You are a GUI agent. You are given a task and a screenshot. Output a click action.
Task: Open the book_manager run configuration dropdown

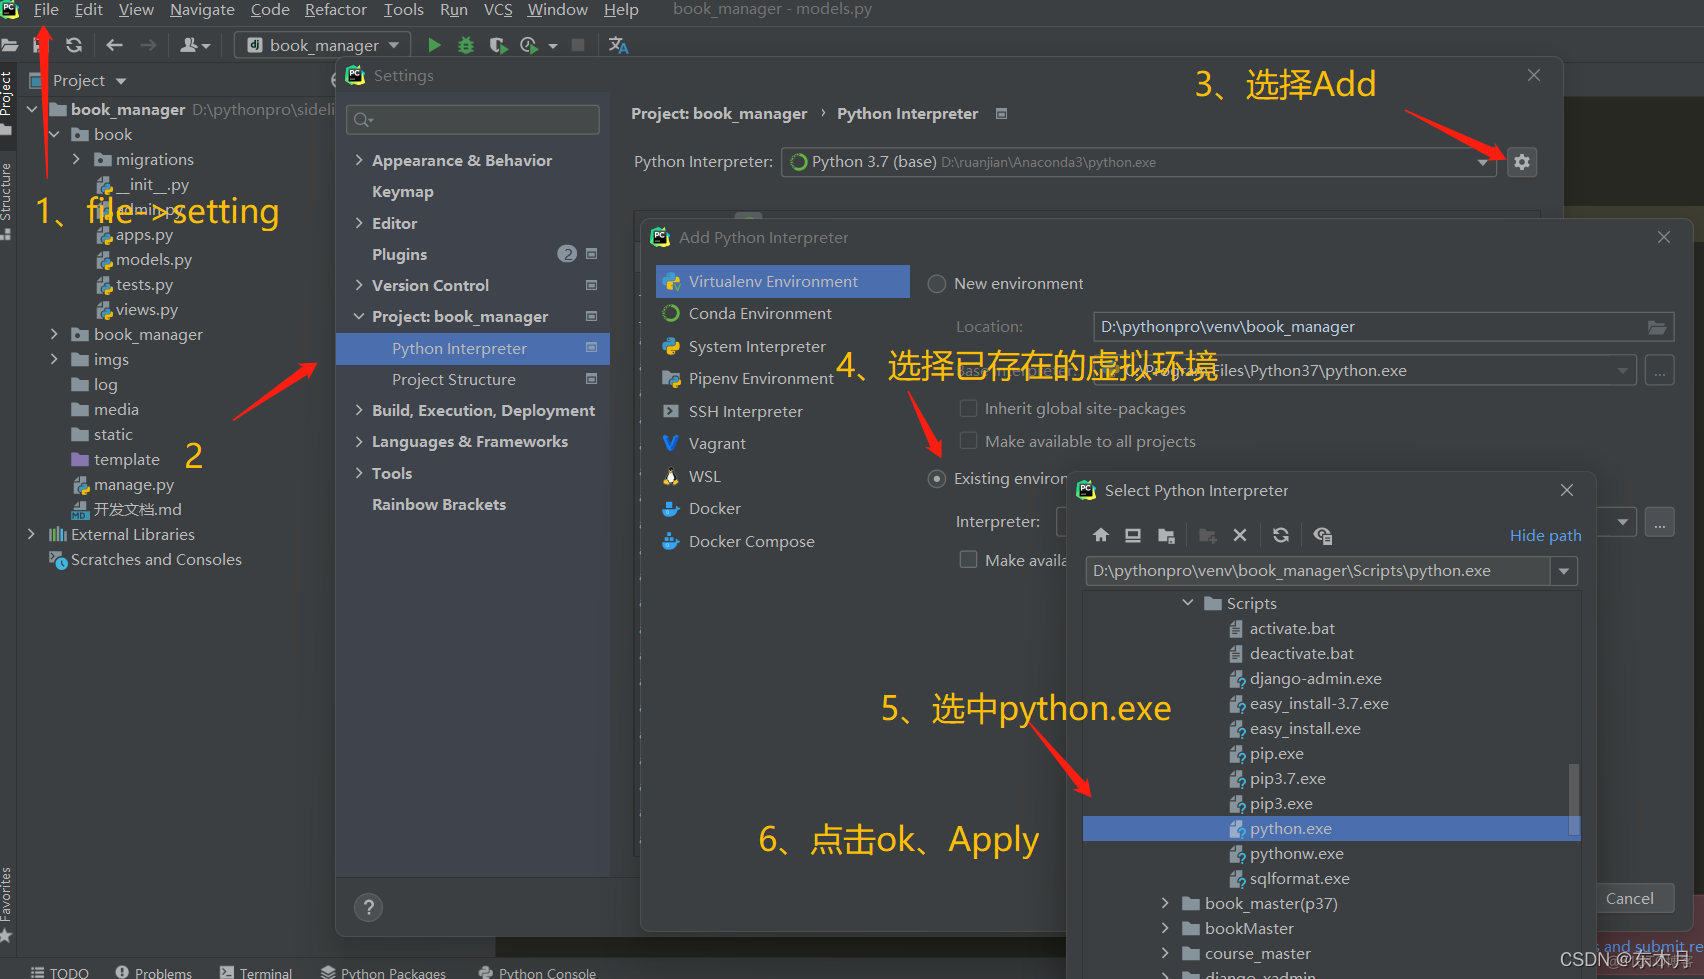[x=322, y=45]
